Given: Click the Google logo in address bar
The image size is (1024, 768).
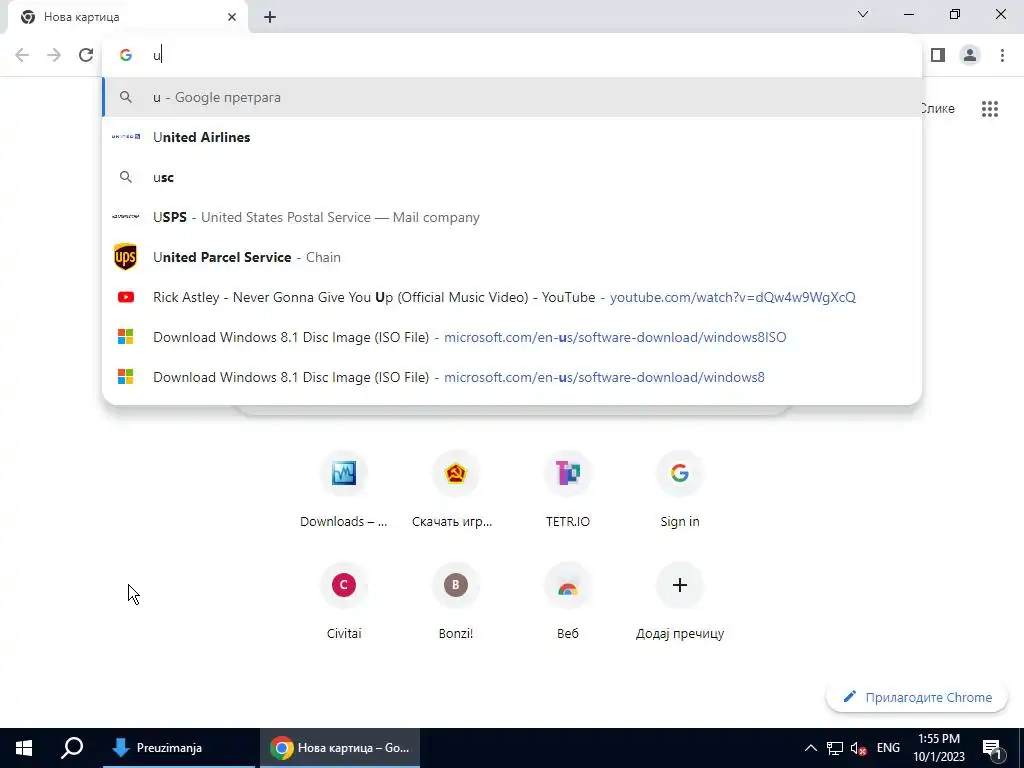Looking at the screenshot, I should (x=126, y=55).
